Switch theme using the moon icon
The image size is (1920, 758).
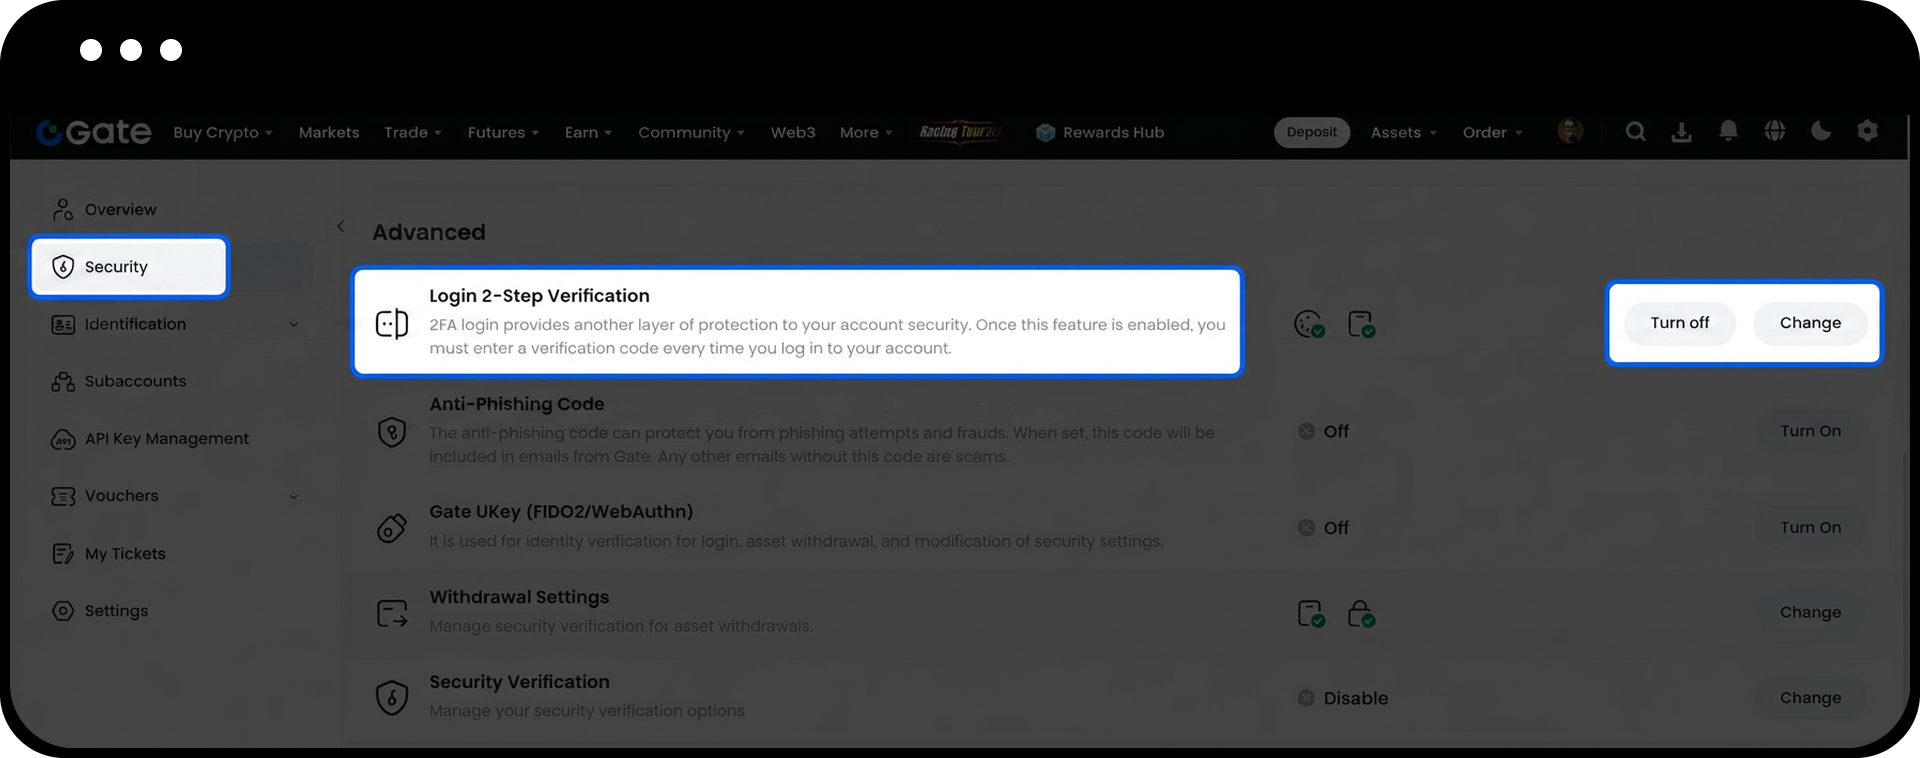[x=1821, y=131]
